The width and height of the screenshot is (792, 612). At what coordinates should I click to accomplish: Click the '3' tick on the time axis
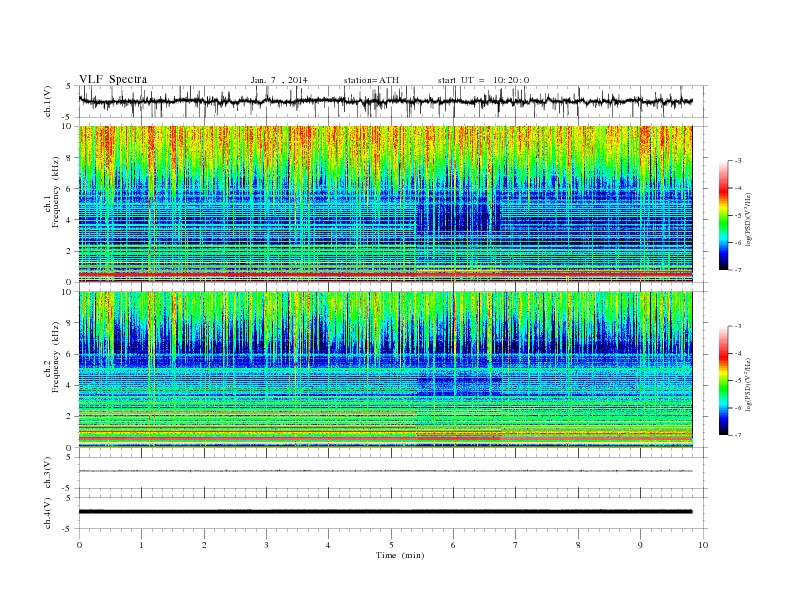coord(266,545)
